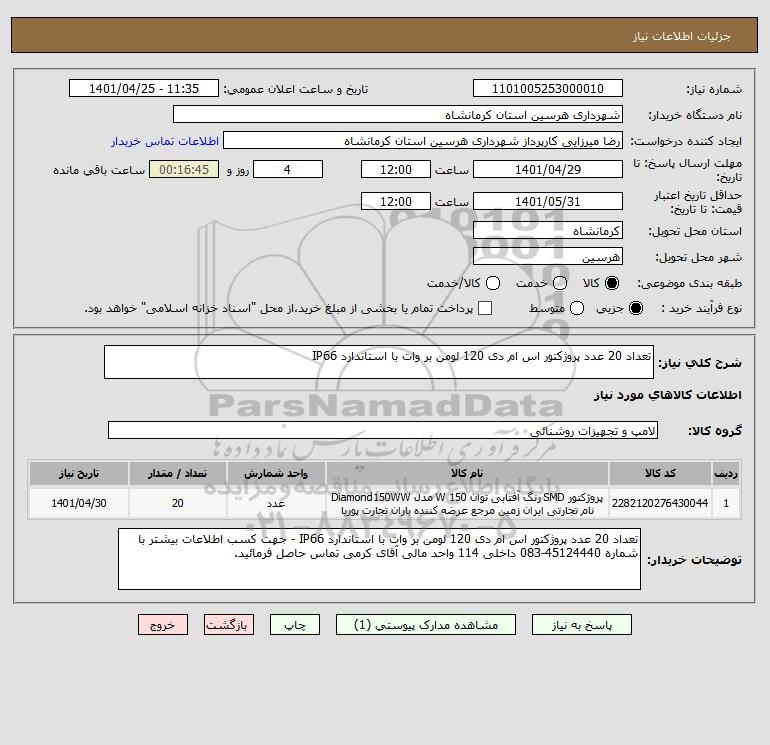770x745 pixels.
Task: Click the اطلاعات کالاهای مورد نیاز heading
Action: pos(668,395)
